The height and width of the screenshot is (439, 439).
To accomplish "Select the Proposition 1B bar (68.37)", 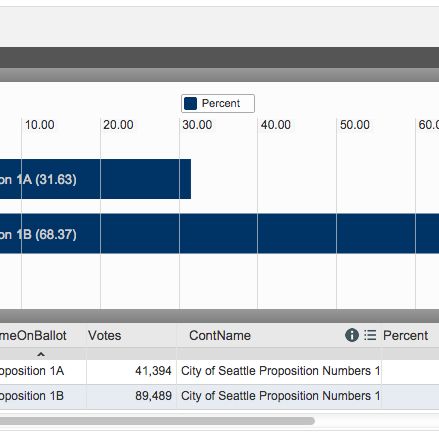I will [x=219, y=234].
